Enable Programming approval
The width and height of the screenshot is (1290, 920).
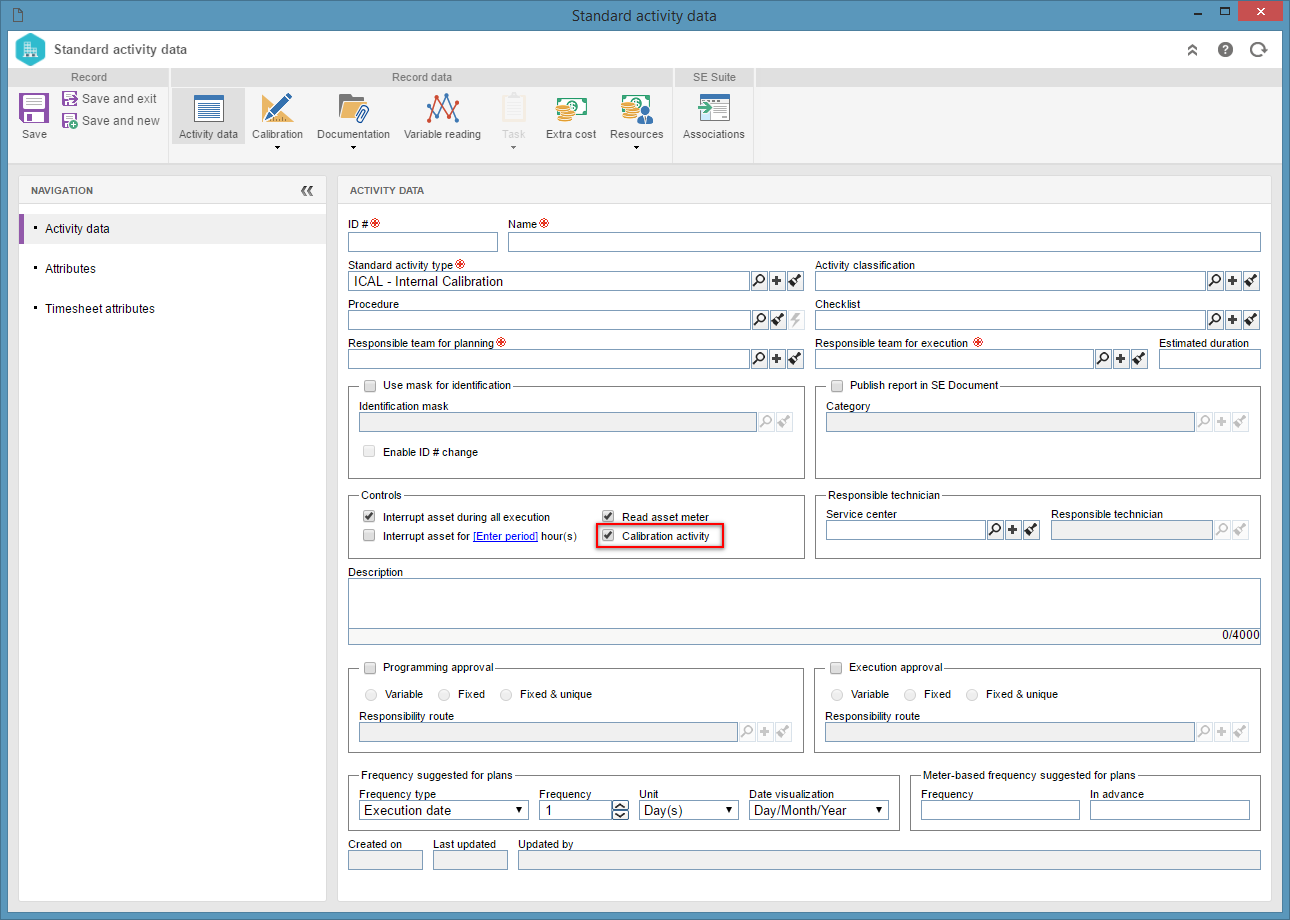pyautogui.click(x=370, y=667)
